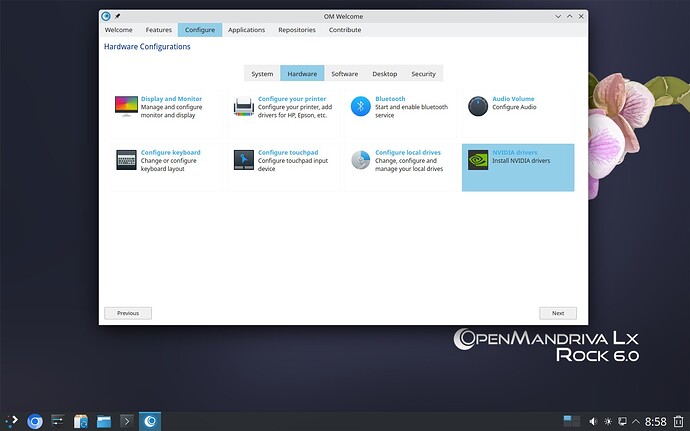Open the Security sub-tab

(423, 74)
